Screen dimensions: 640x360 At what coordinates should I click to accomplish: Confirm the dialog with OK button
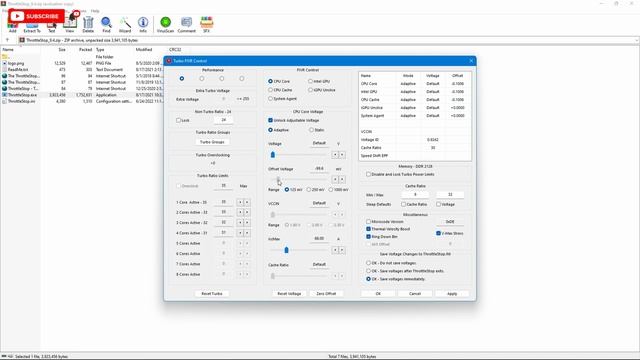[378, 293]
